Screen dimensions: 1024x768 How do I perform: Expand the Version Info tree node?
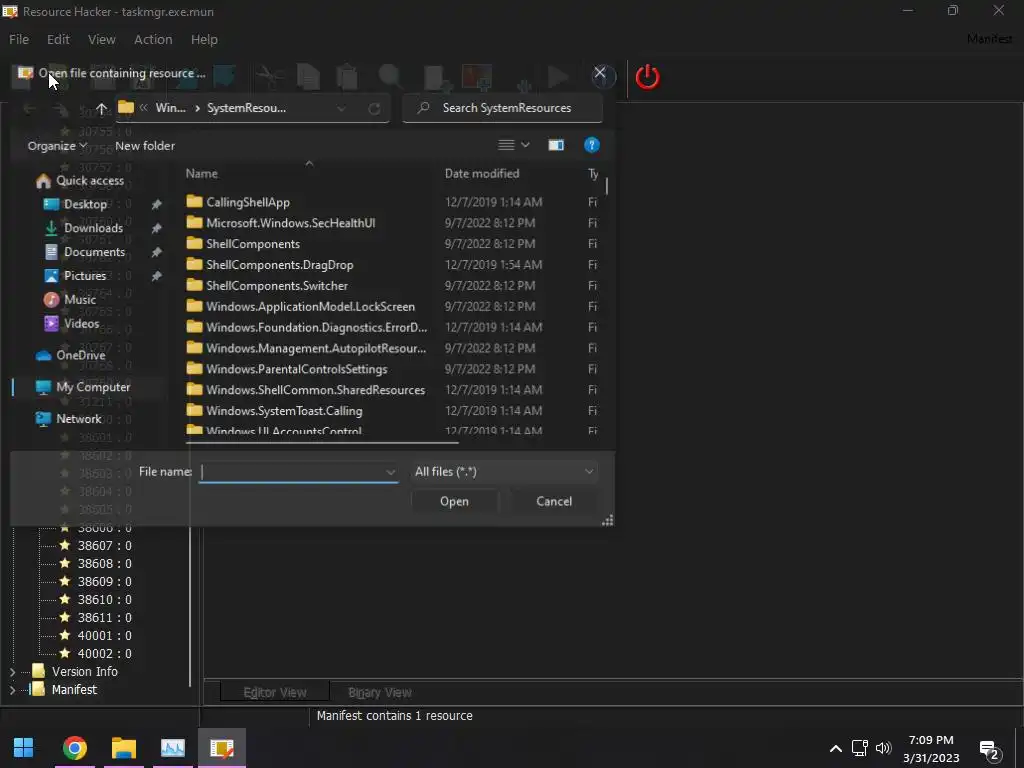tap(12, 671)
